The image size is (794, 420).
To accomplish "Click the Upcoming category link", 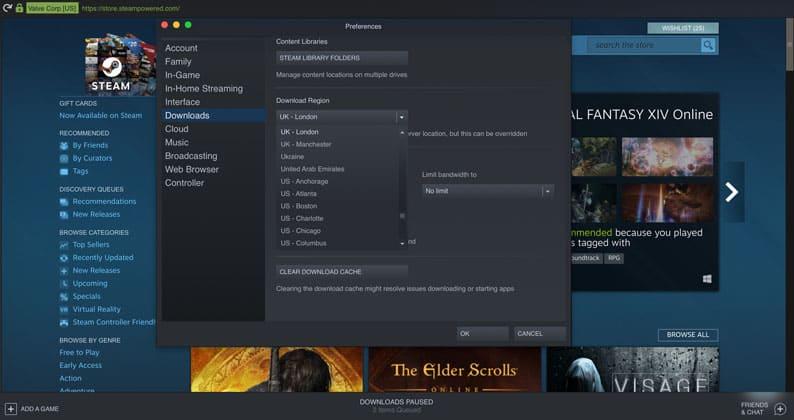I will pos(90,284).
